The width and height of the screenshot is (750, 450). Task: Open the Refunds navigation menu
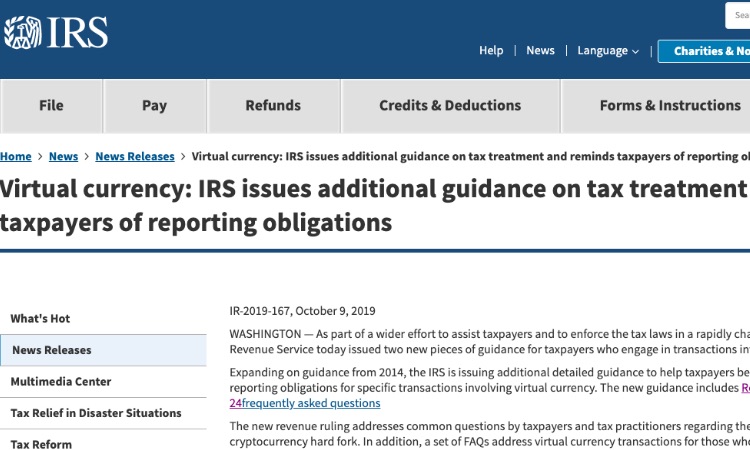273,106
